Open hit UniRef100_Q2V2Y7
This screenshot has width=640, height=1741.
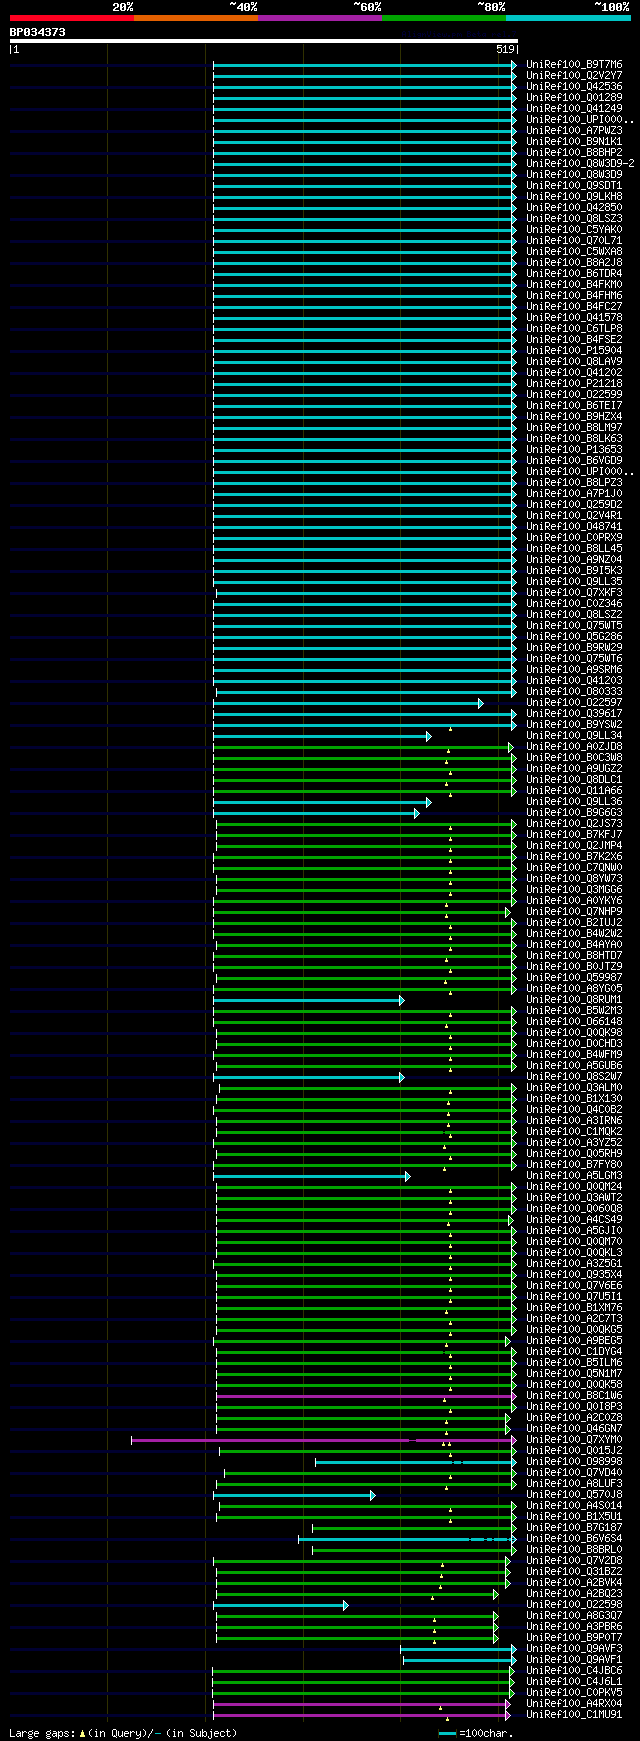click(574, 76)
